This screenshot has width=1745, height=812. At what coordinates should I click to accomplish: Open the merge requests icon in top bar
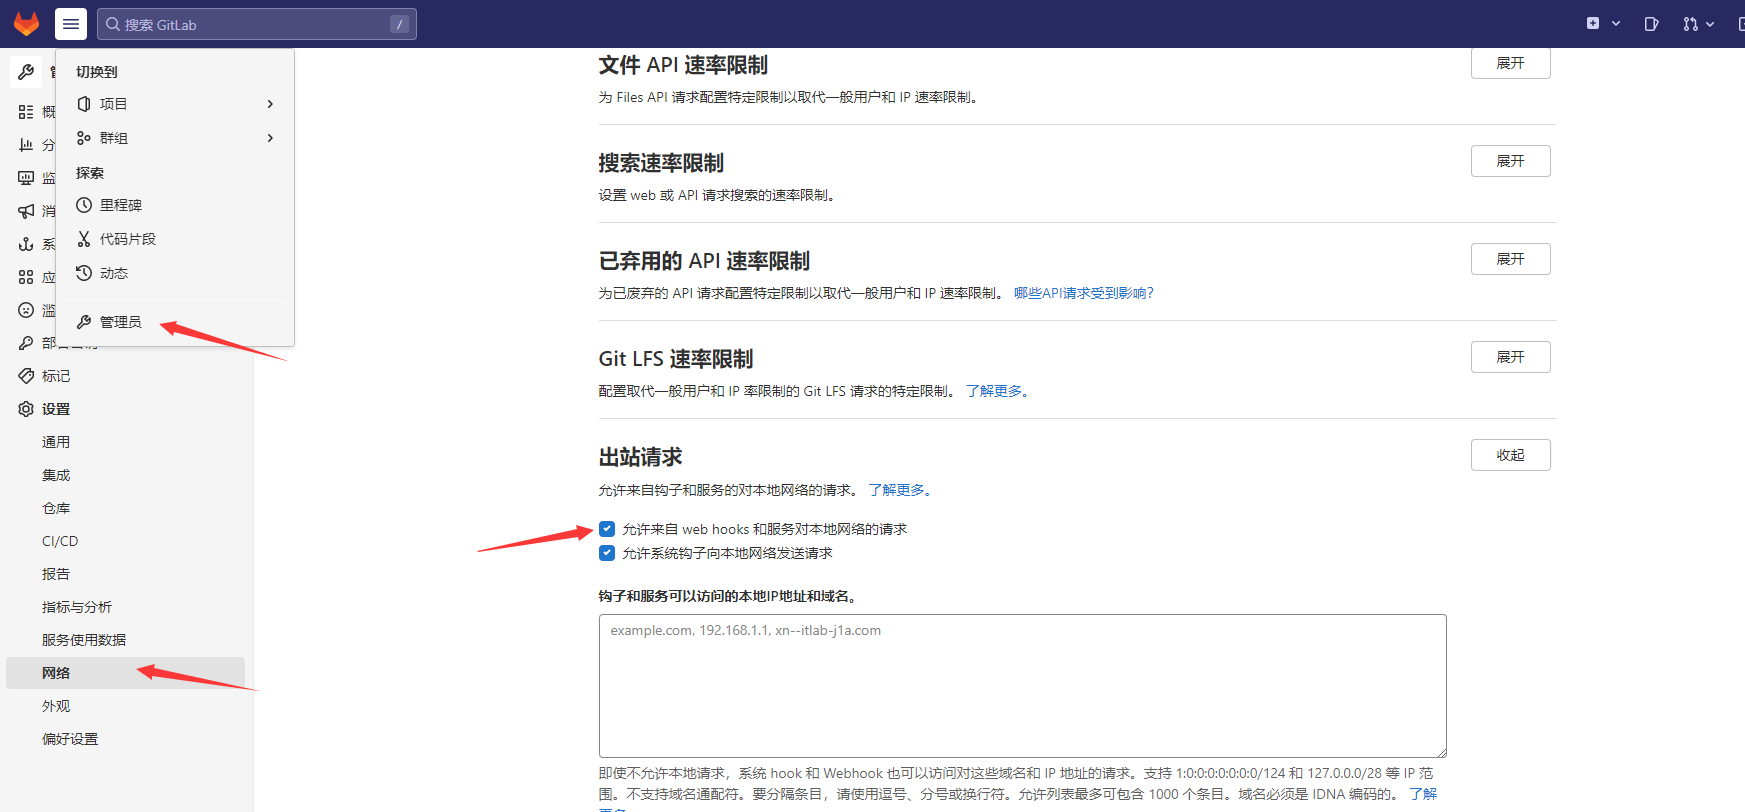click(x=1691, y=24)
